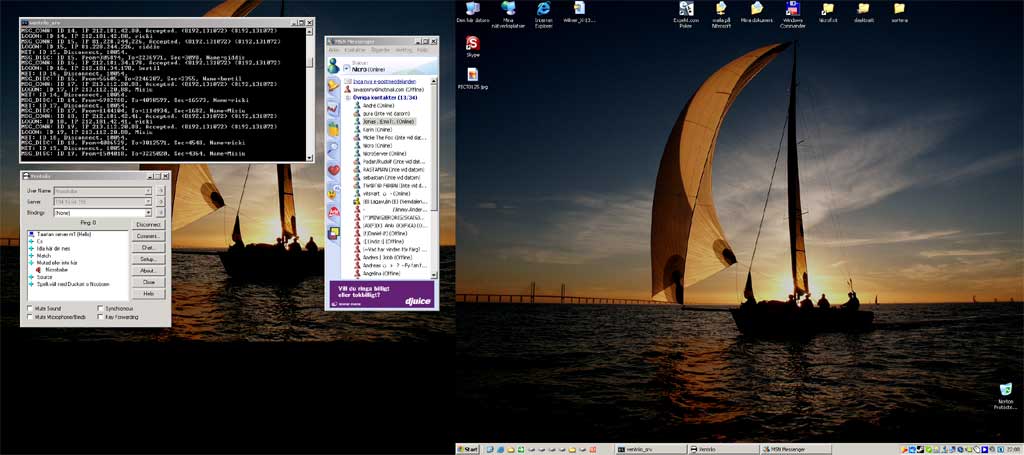This screenshot has height=455, width=1024.
Task: Open the User Name dropdown in Ventrilo
Action: pyautogui.click(x=148, y=191)
